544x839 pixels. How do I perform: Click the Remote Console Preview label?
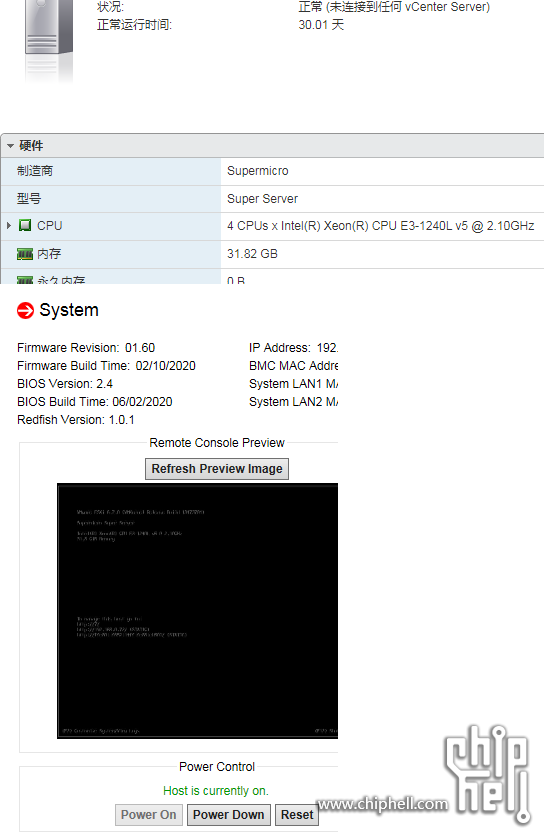click(217, 443)
